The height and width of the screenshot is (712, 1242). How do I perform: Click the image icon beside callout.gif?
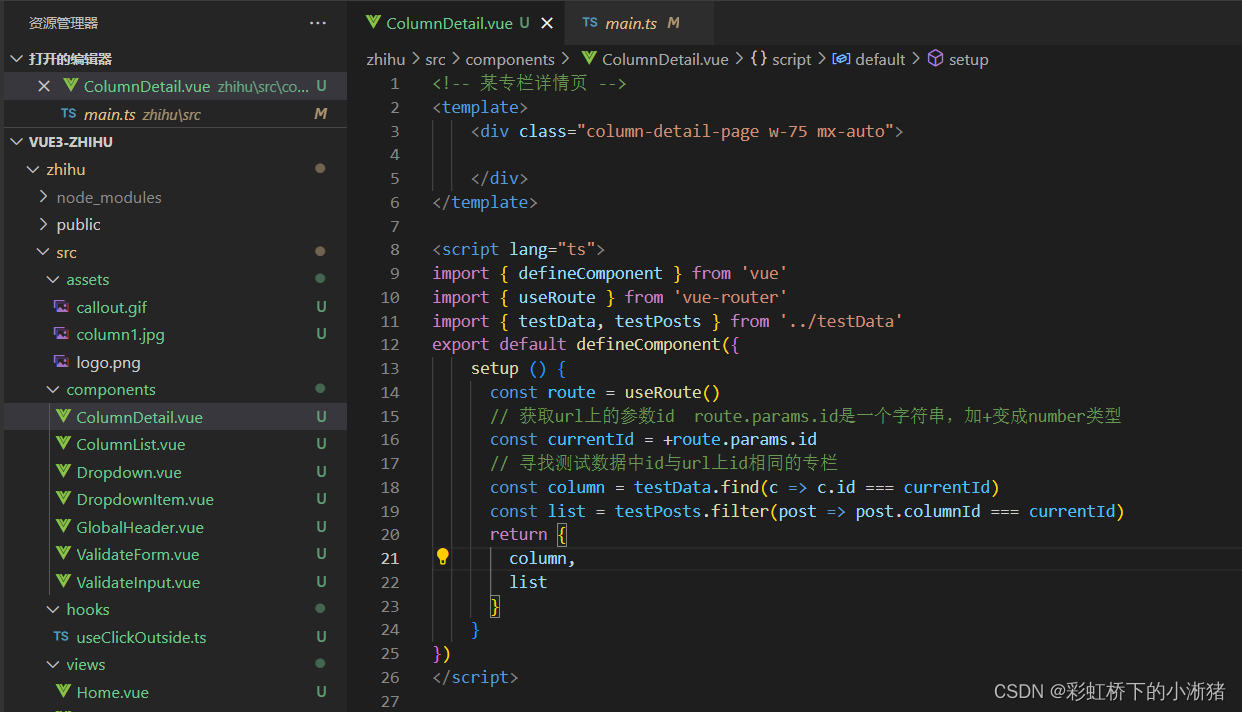tap(61, 307)
